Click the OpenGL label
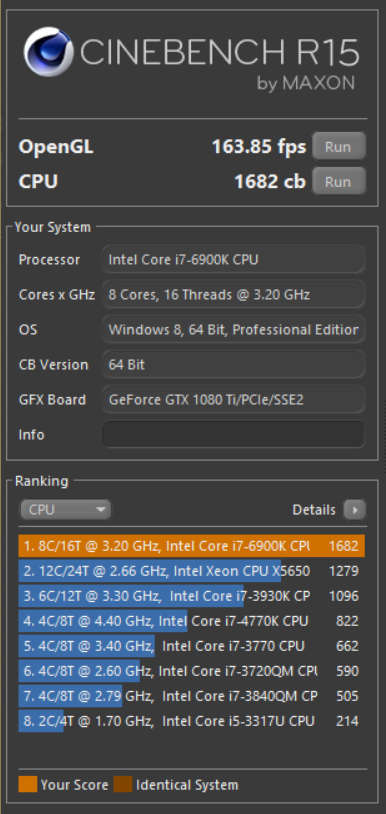Viewport: 386px width, 814px height. pos(56,147)
